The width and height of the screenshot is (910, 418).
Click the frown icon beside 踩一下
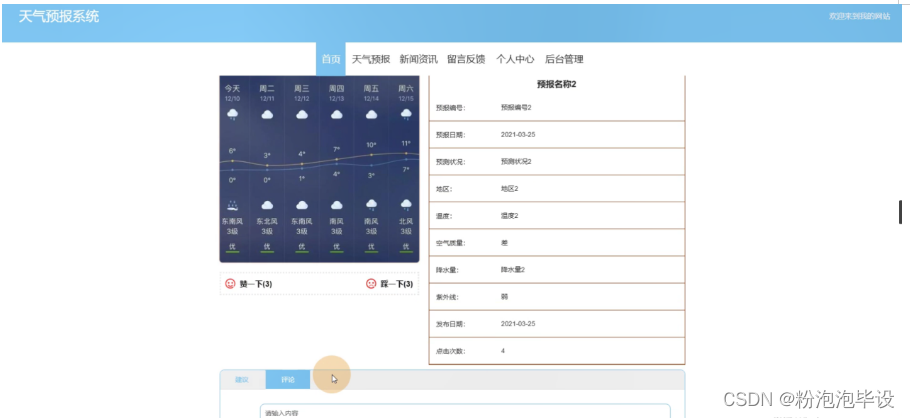click(x=371, y=284)
